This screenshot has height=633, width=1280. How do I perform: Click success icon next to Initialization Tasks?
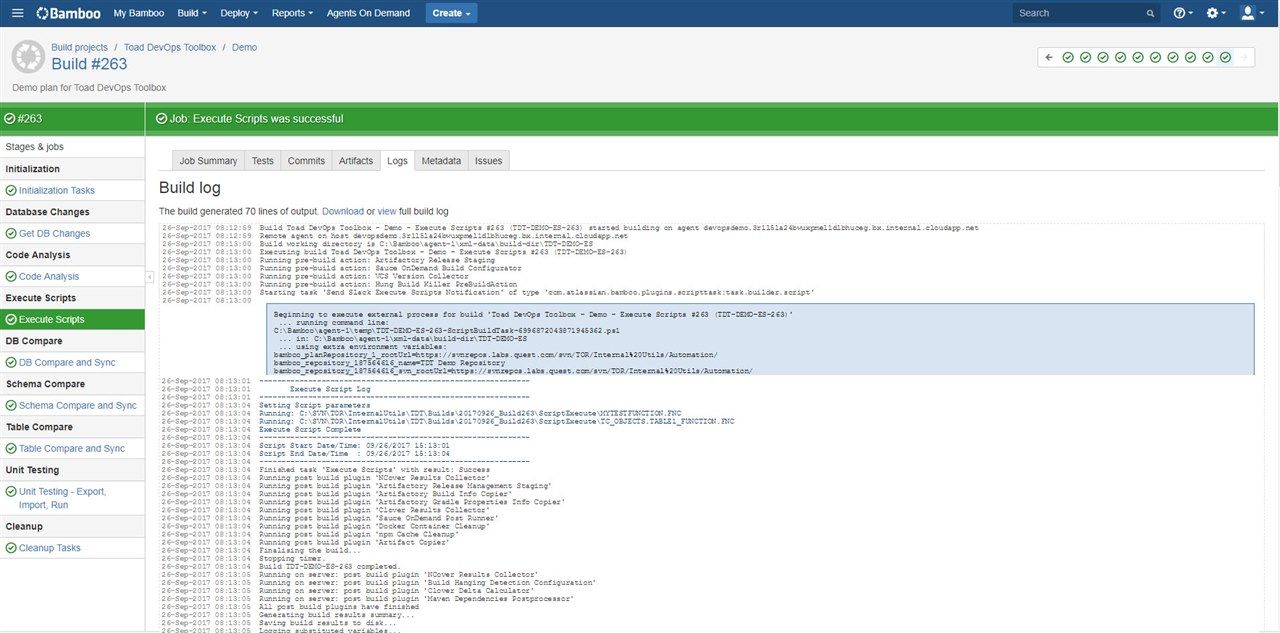click(x=11, y=190)
